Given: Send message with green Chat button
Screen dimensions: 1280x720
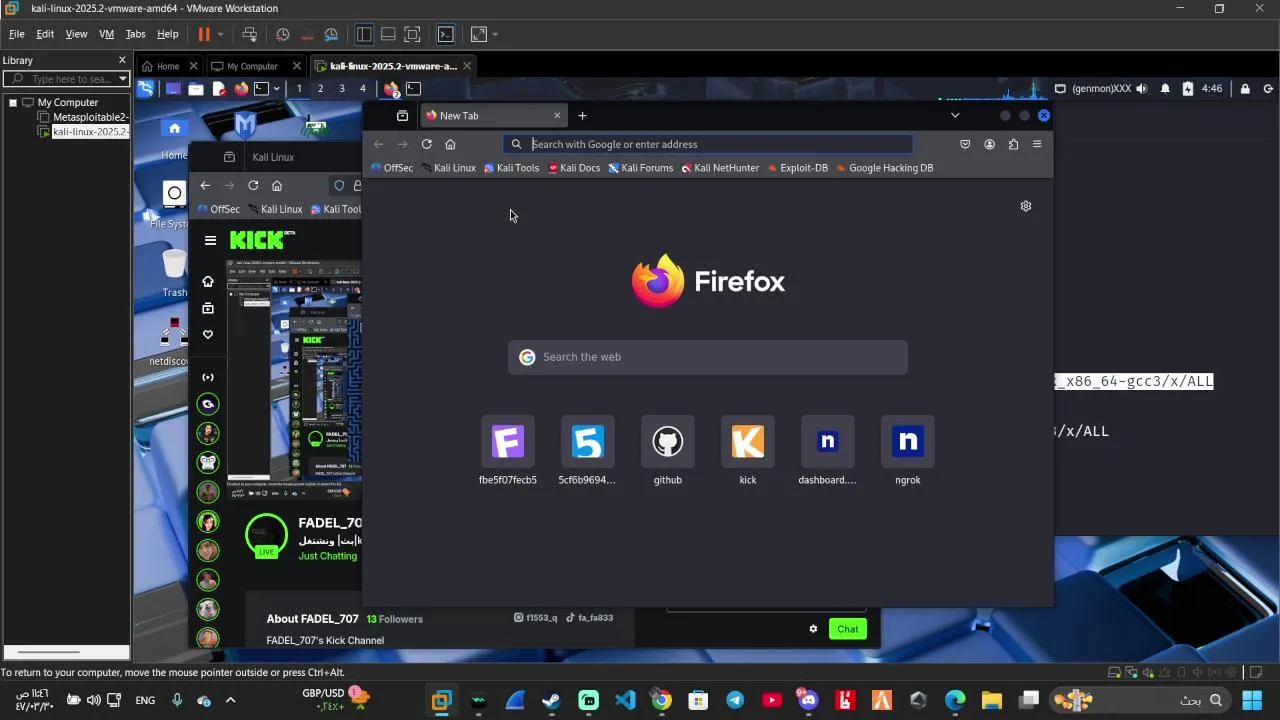Looking at the screenshot, I should coord(848,629).
